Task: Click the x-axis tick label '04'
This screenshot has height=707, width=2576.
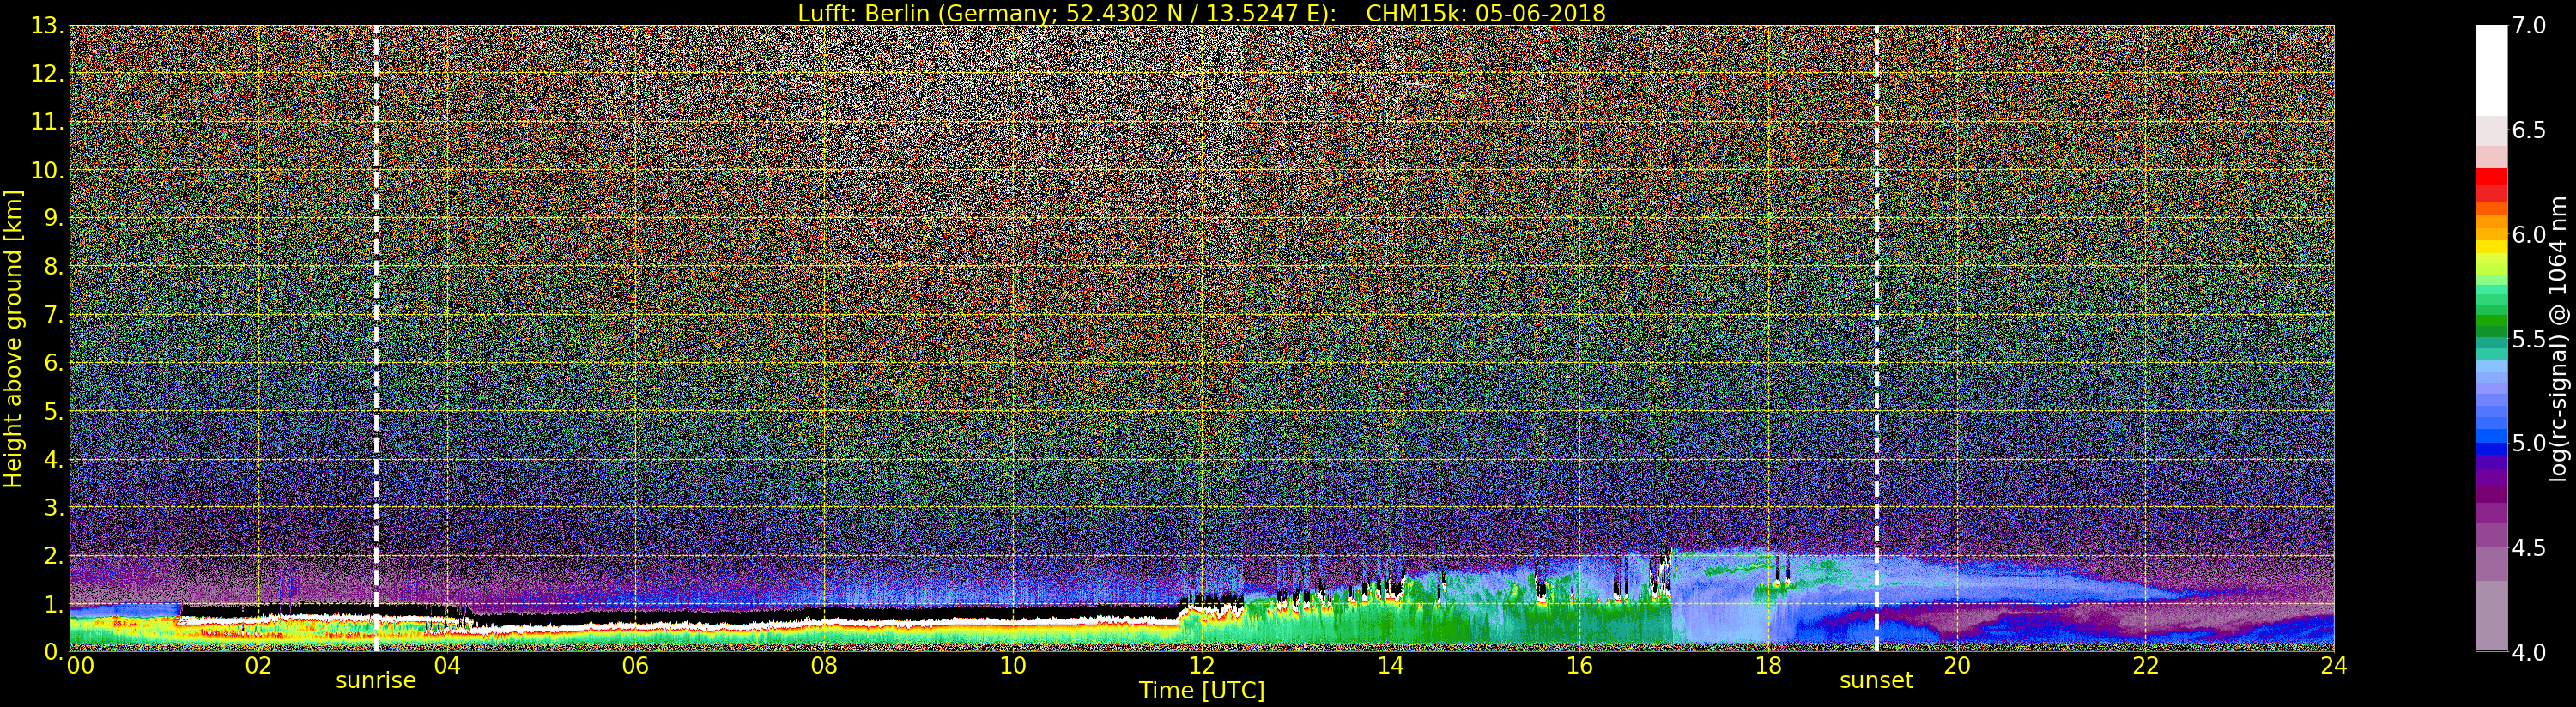Action: (447, 665)
